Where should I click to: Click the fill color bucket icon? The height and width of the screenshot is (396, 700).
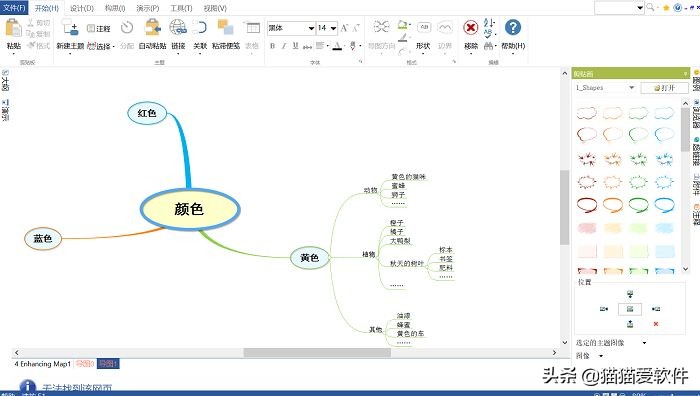[x=403, y=25]
